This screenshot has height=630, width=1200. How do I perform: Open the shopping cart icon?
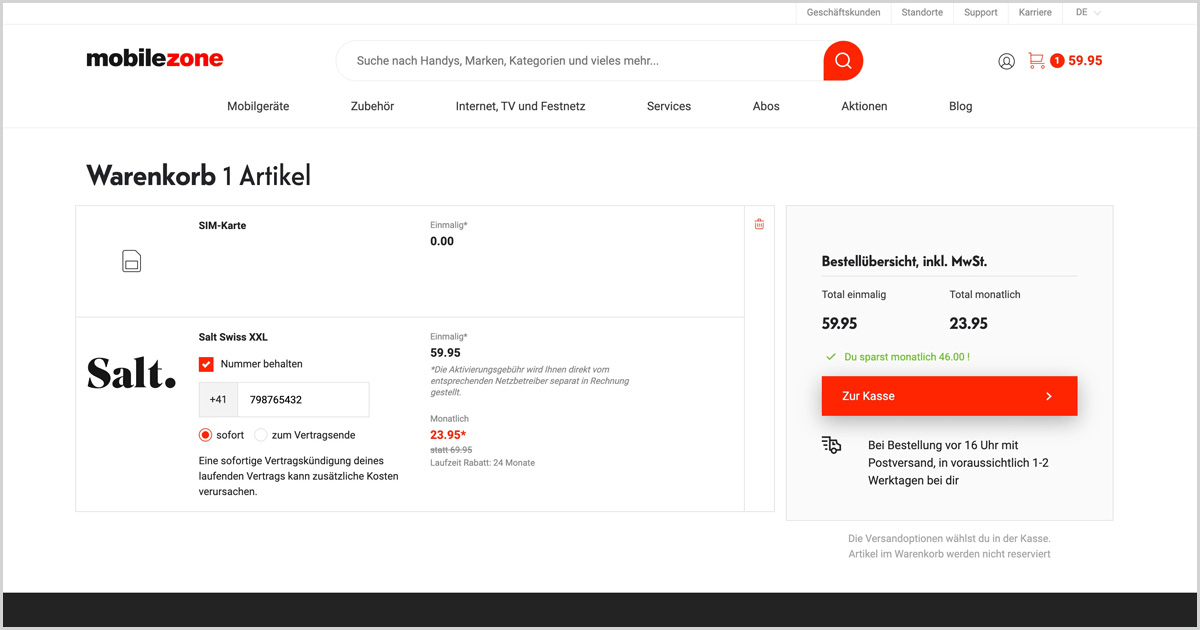pos(1036,61)
